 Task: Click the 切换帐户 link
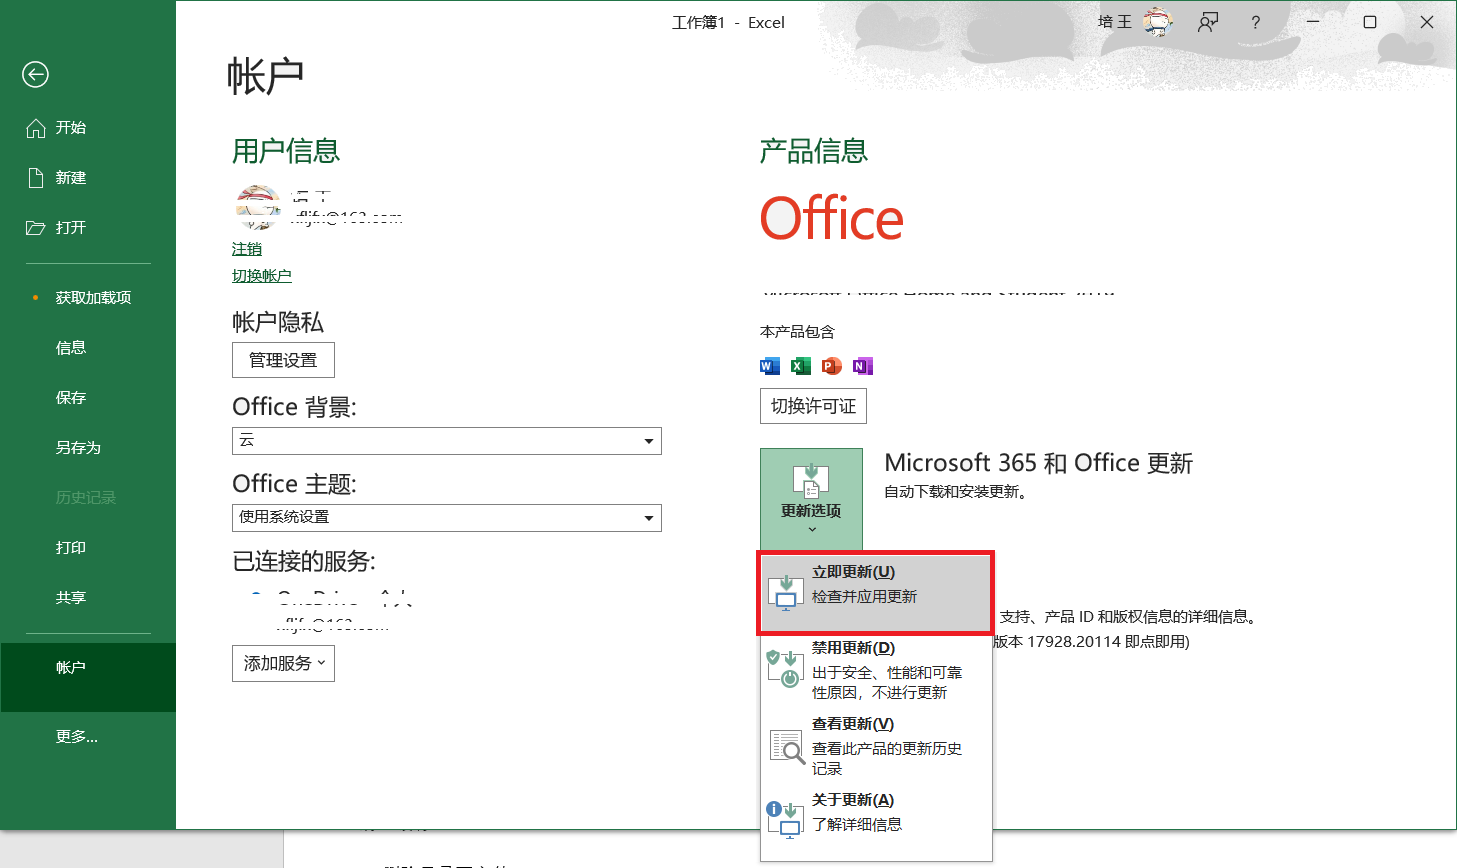click(x=262, y=276)
